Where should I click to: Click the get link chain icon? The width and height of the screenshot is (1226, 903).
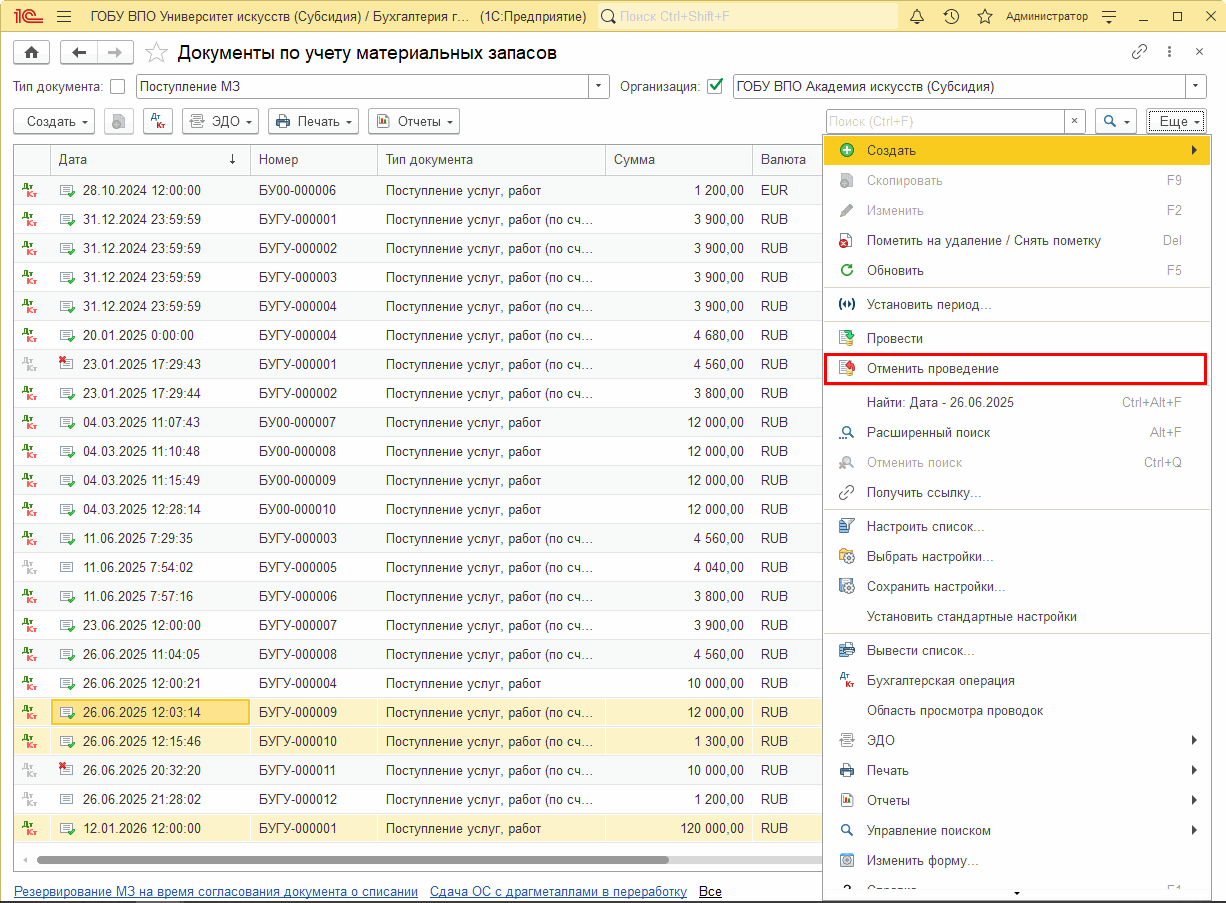1139,52
